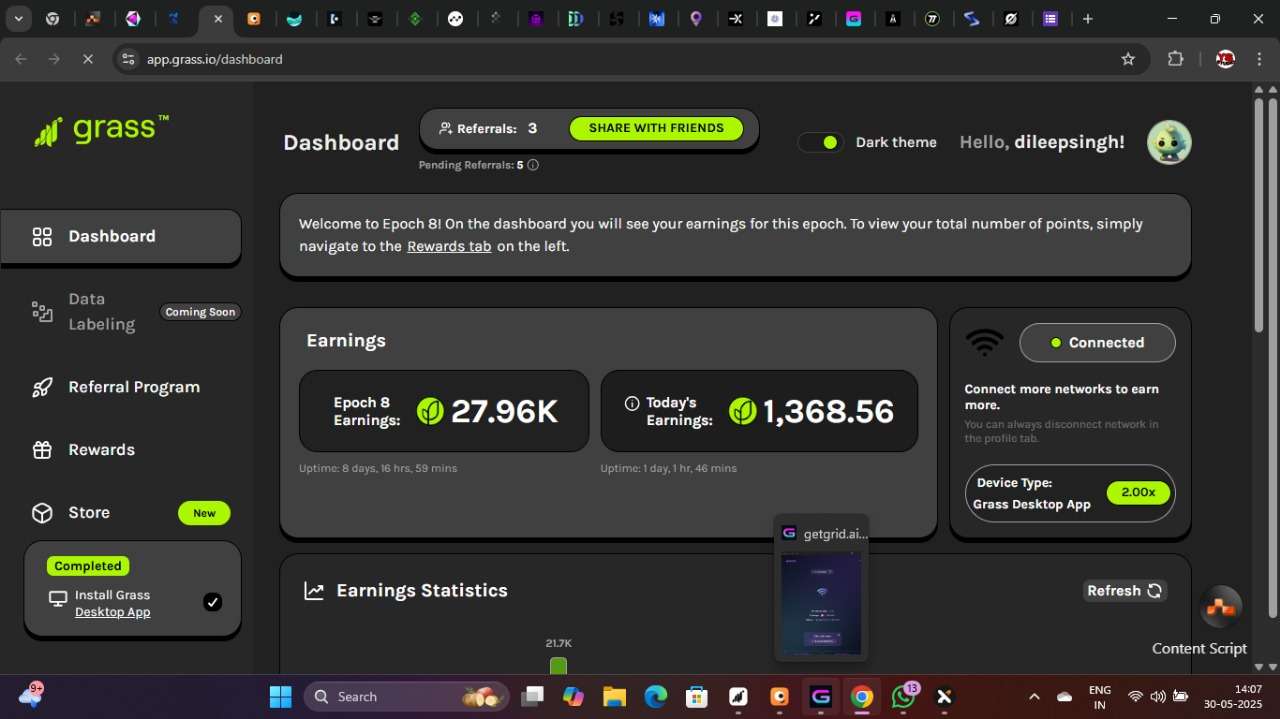
Task: Click the Completed label on the install card
Action: (x=88, y=566)
